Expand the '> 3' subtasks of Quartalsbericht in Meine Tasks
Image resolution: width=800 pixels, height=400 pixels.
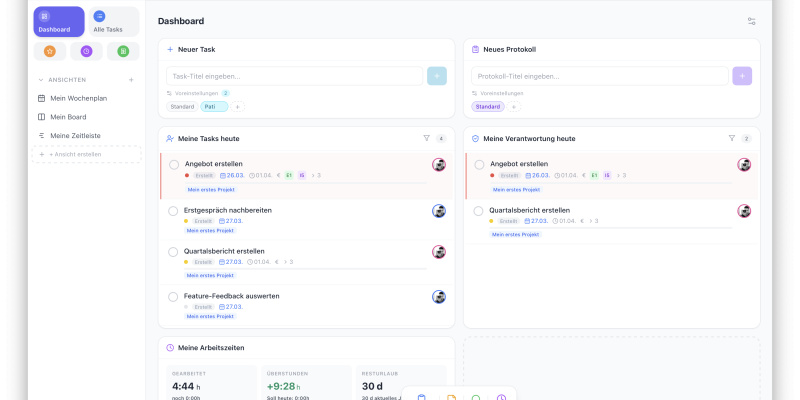[x=288, y=262]
